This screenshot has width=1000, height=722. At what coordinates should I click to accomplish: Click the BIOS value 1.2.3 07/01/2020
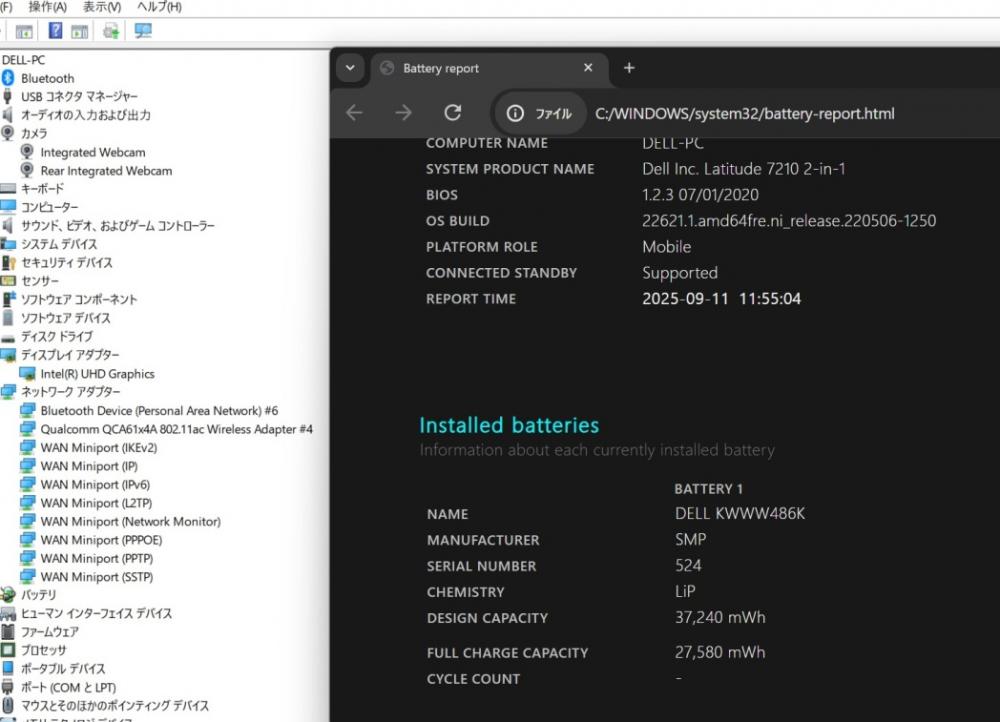(x=700, y=195)
